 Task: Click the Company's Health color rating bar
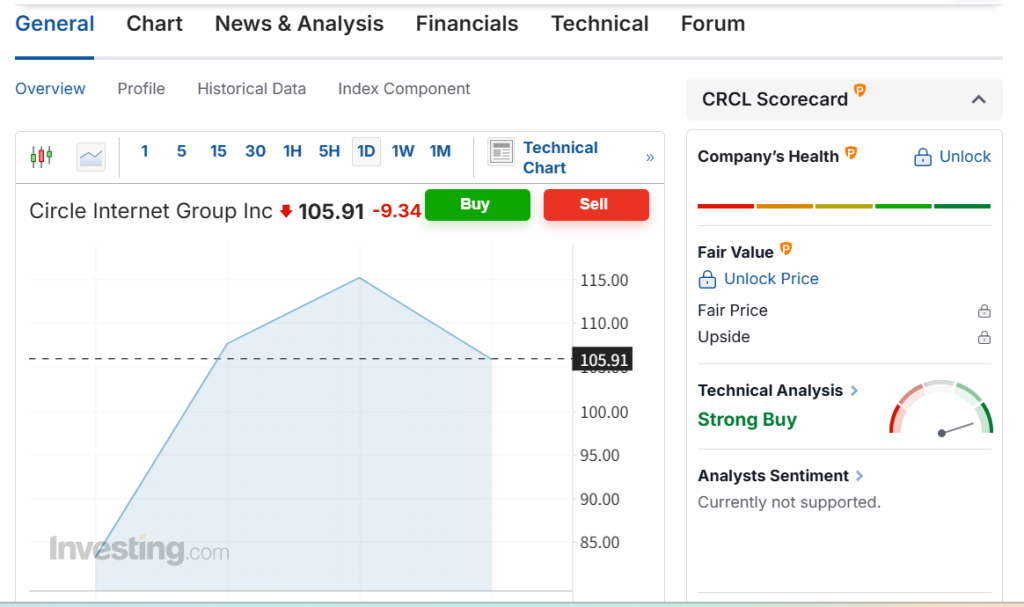pos(844,206)
